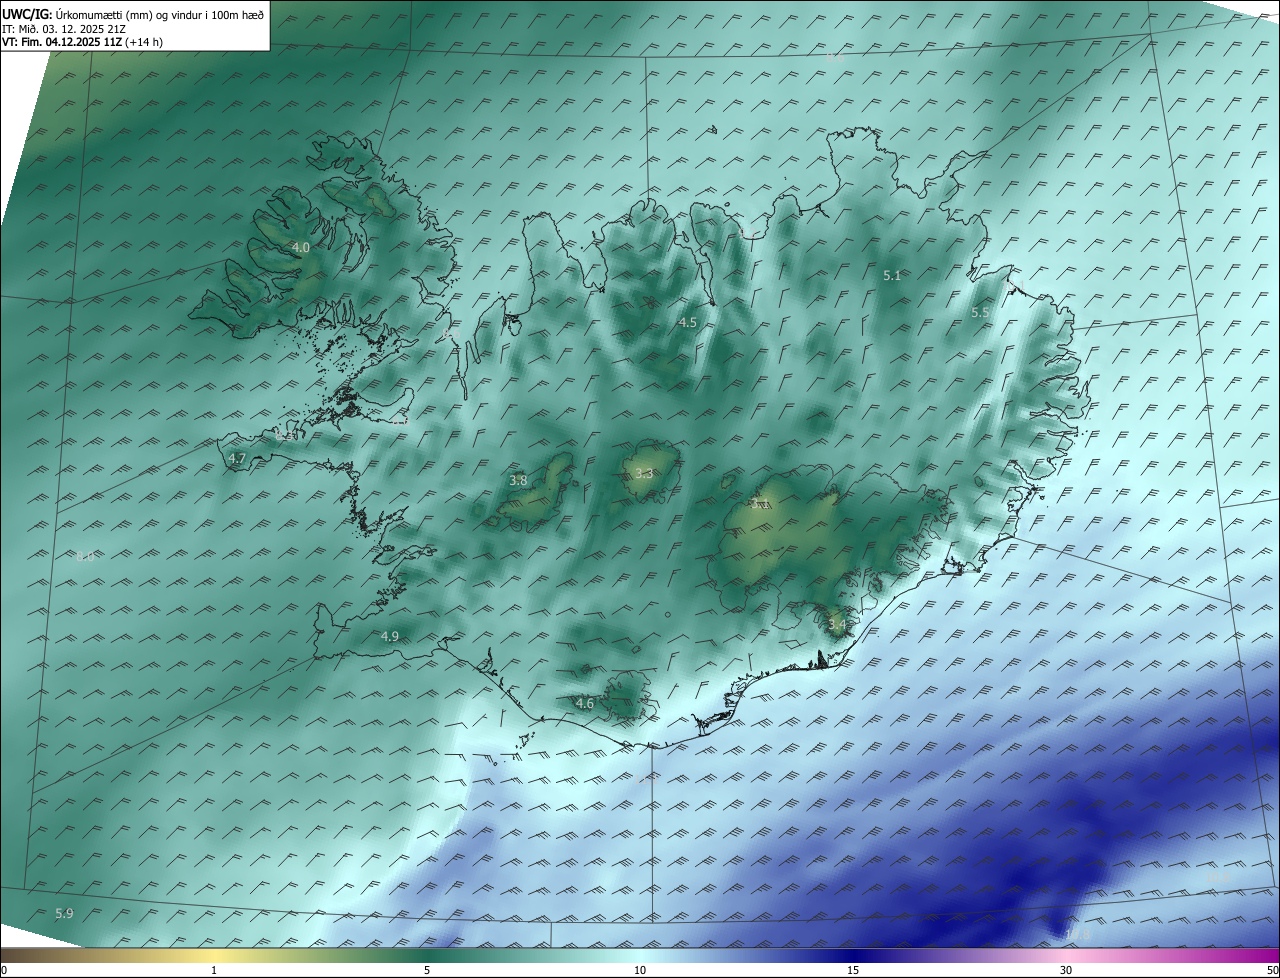Click the '30' label on the color scale

(x=1066, y=970)
